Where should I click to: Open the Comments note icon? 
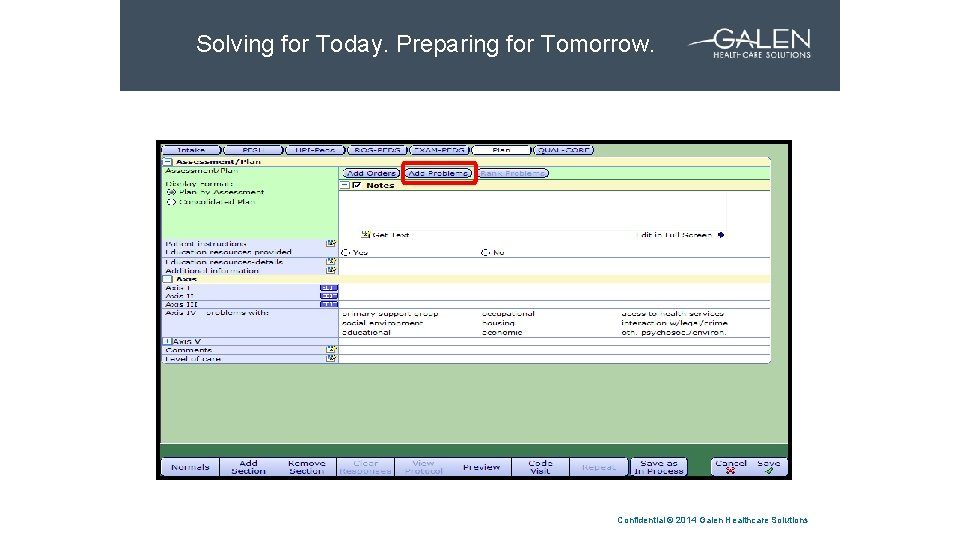(x=331, y=350)
